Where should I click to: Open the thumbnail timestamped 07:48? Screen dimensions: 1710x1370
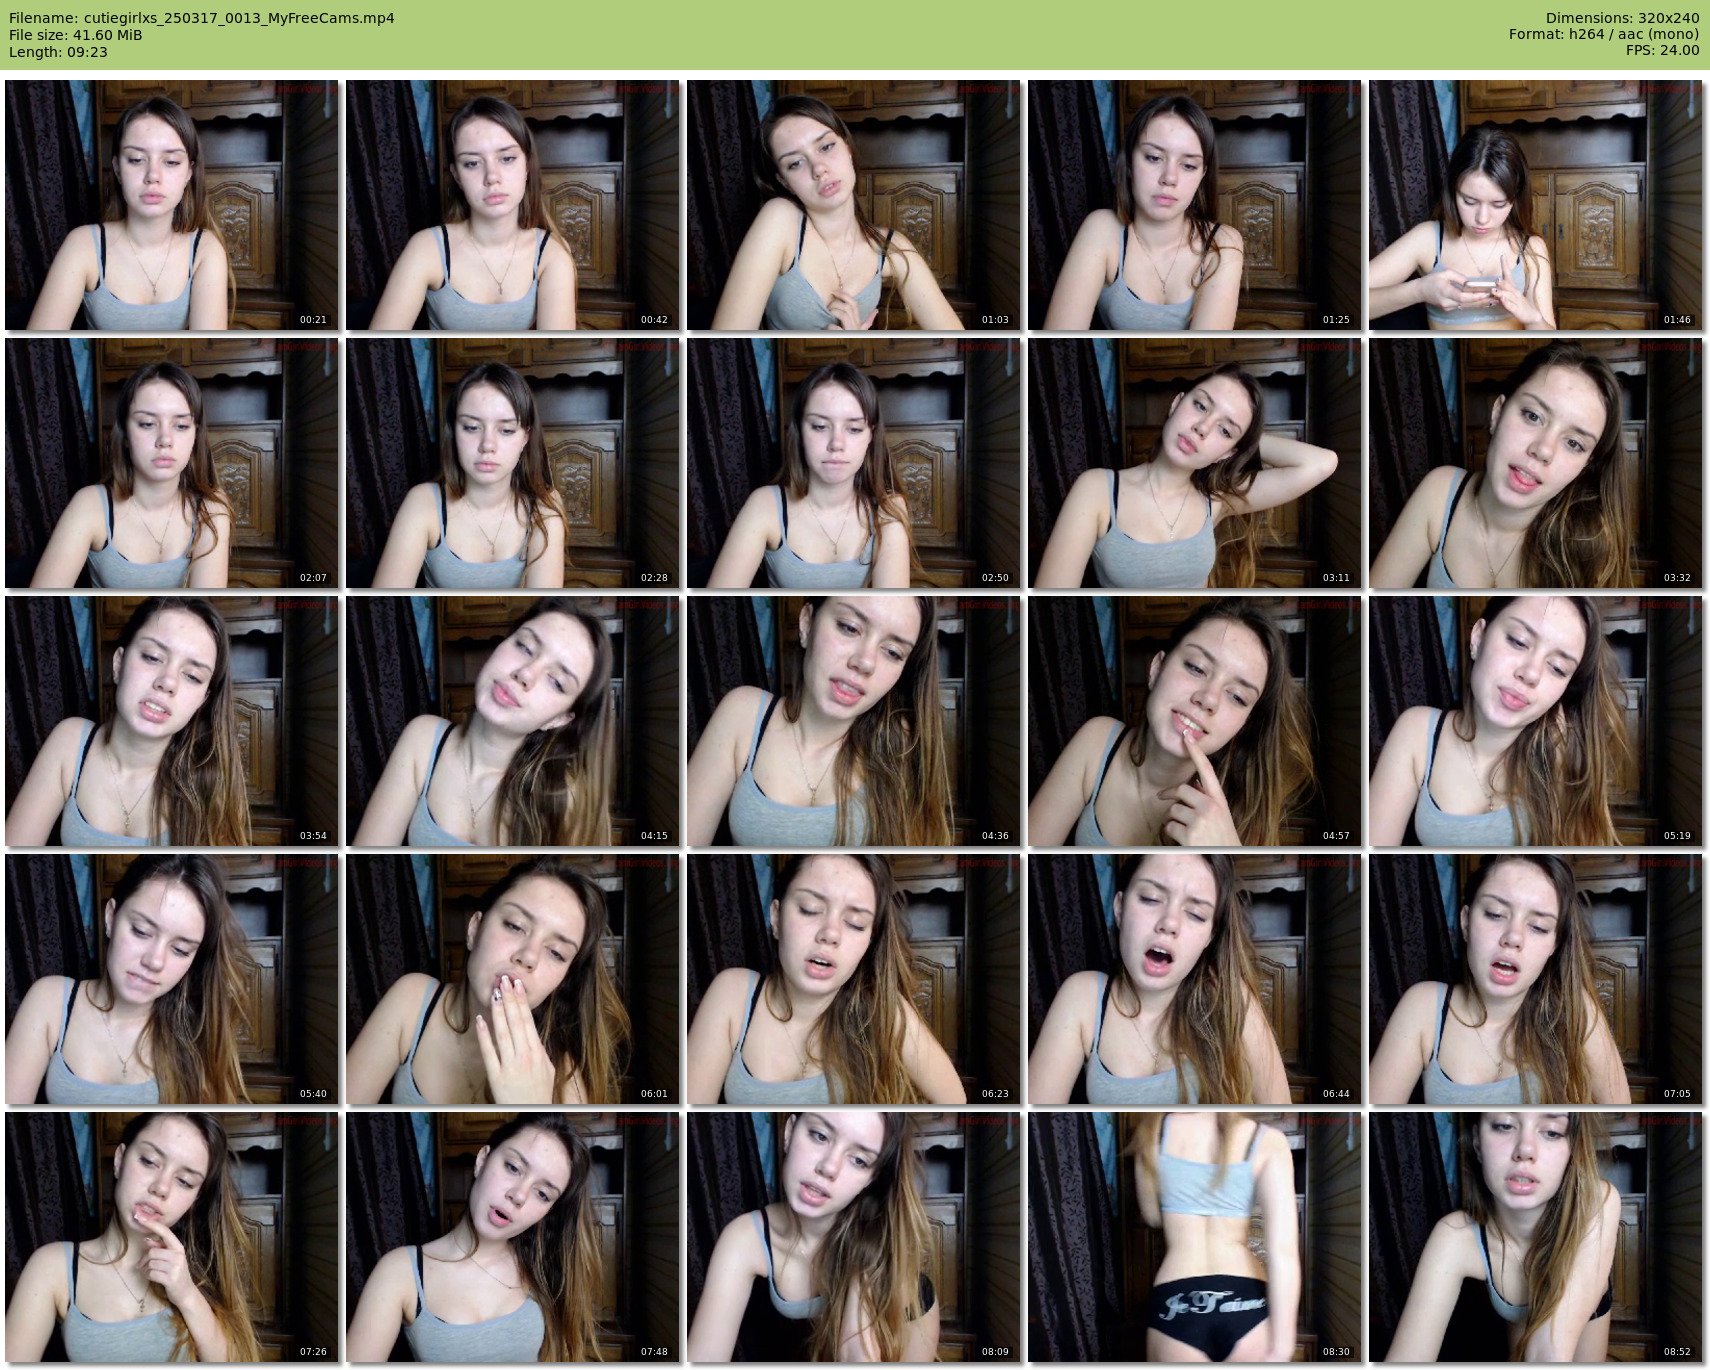click(x=512, y=1237)
